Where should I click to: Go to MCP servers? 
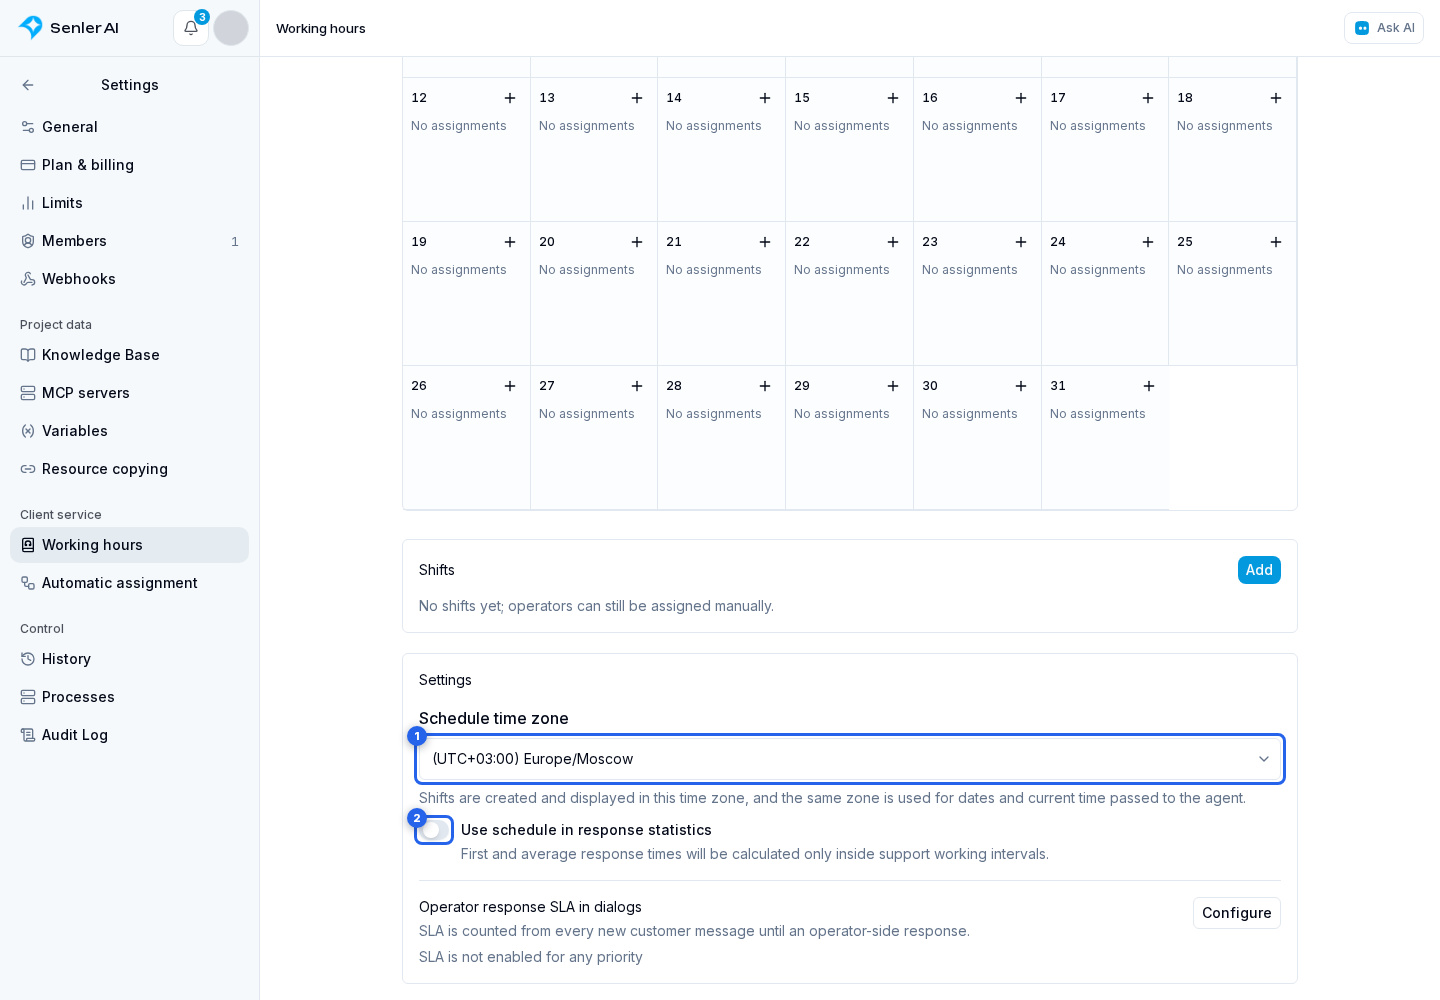pyautogui.click(x=130, y=393)
